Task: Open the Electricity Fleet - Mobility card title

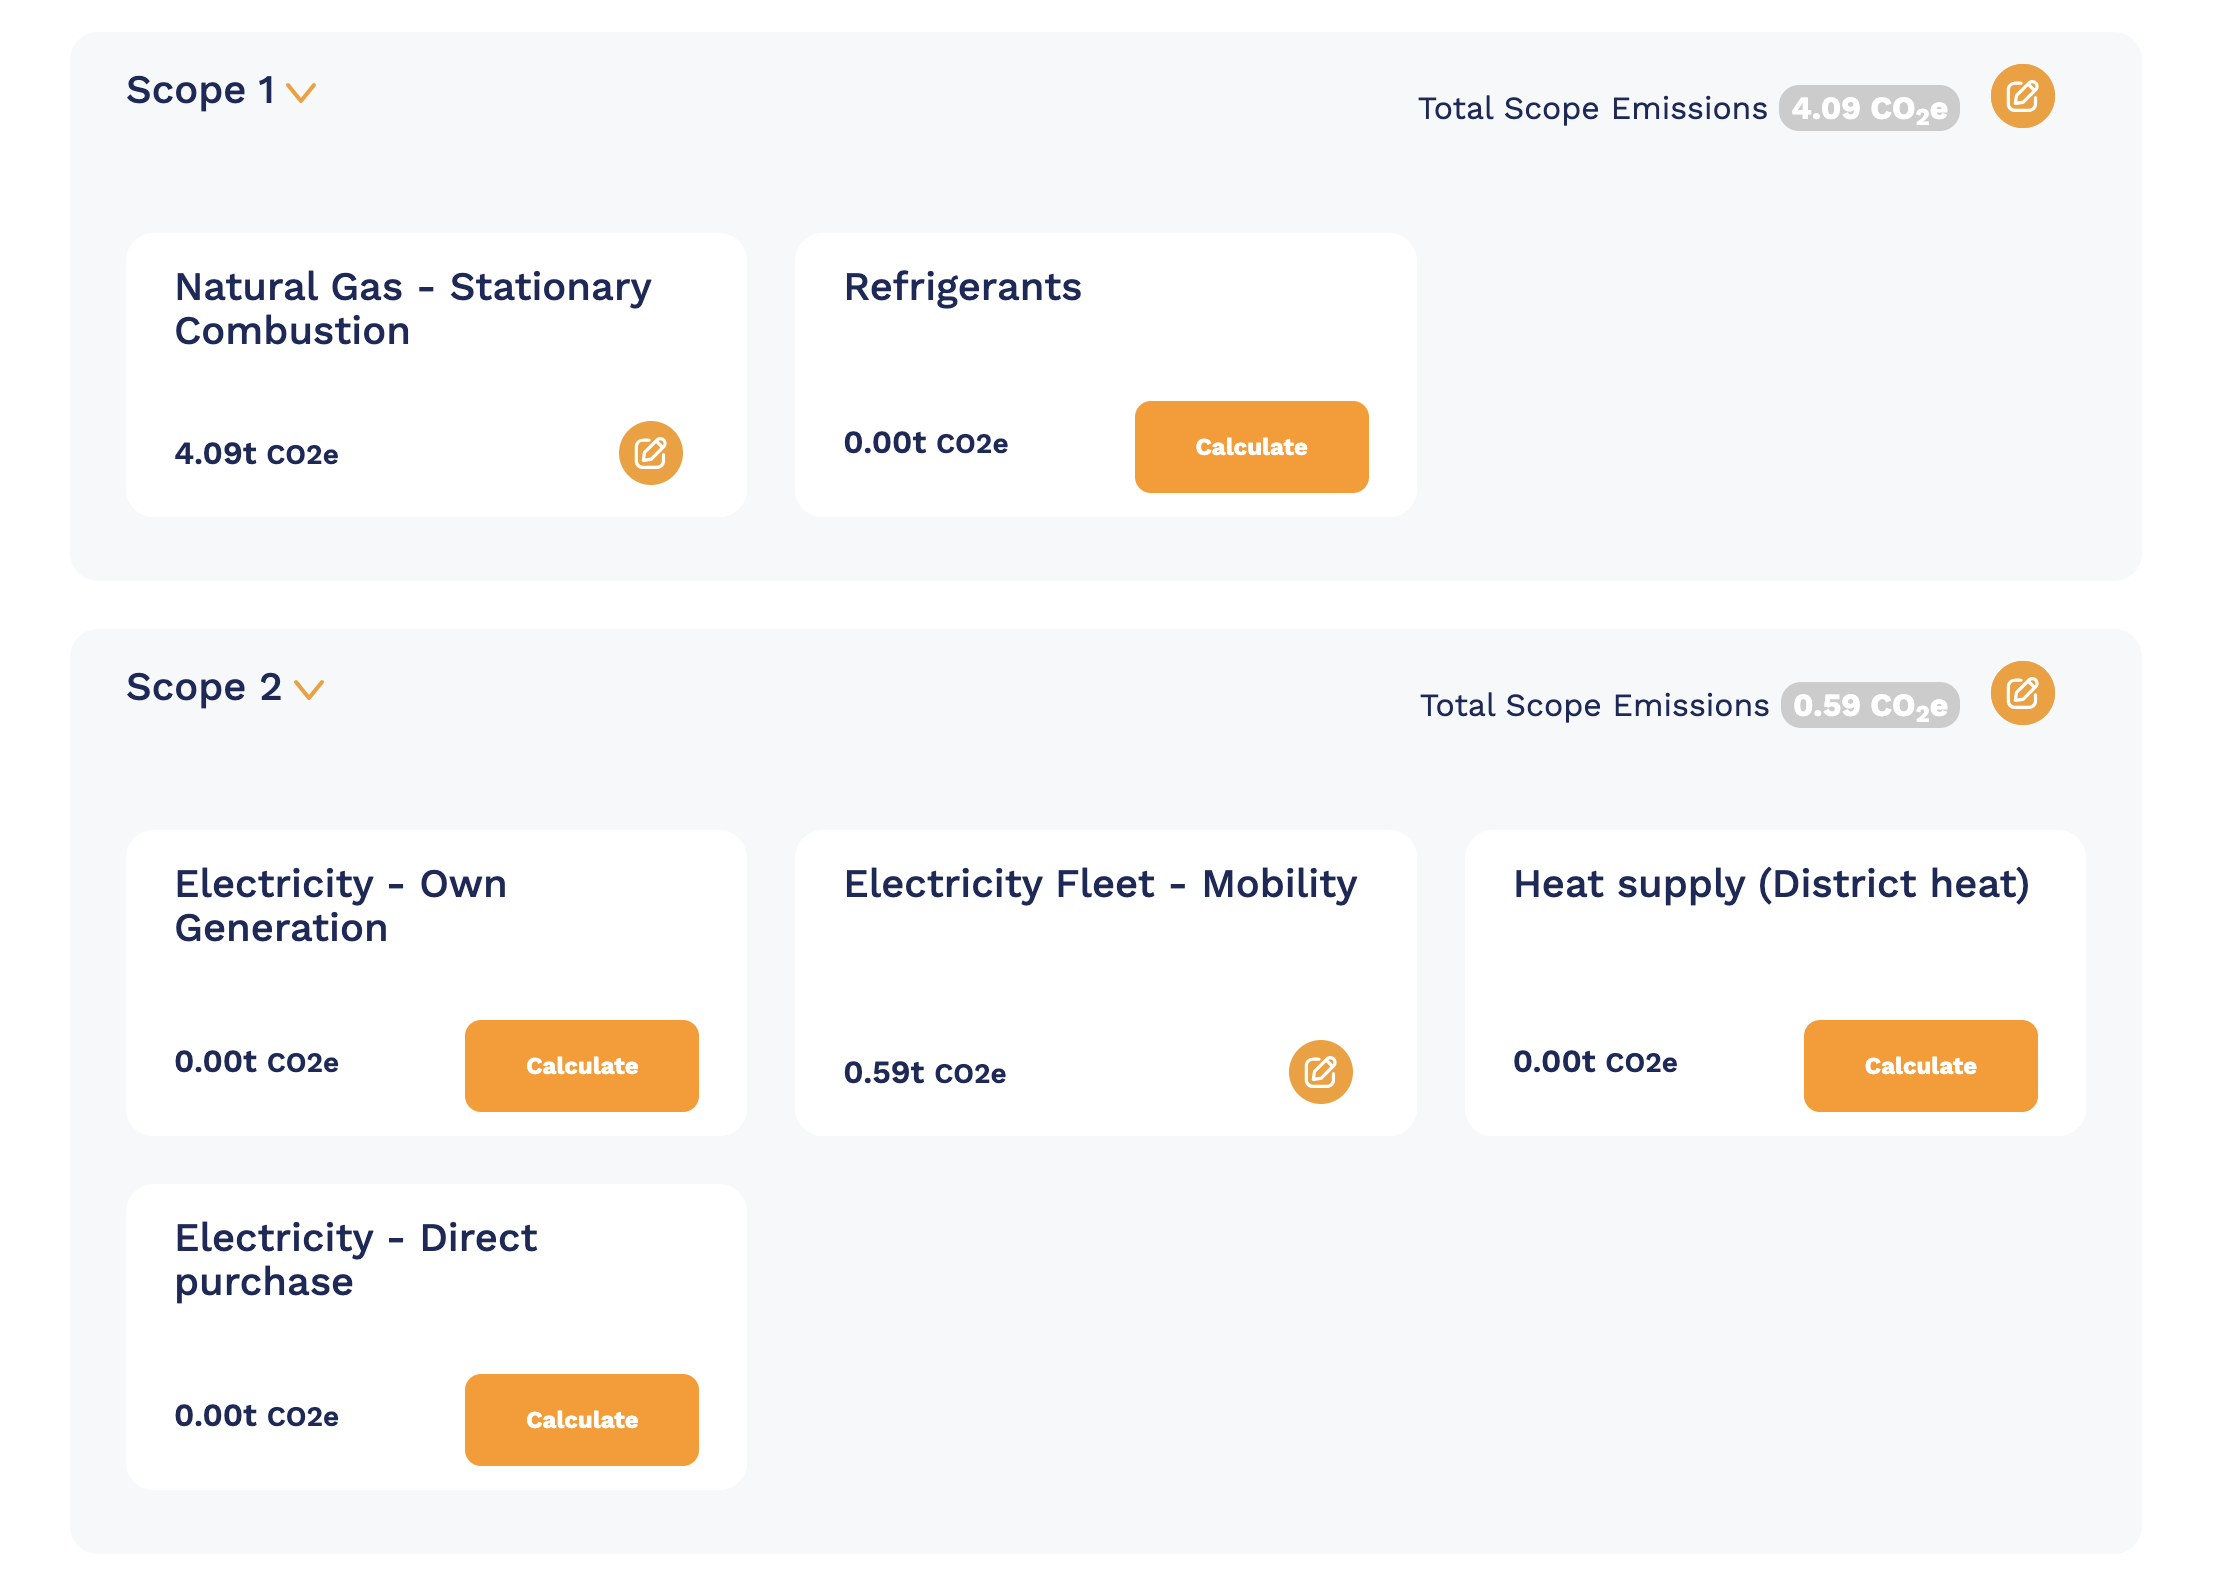Action: coord(1100,884)
